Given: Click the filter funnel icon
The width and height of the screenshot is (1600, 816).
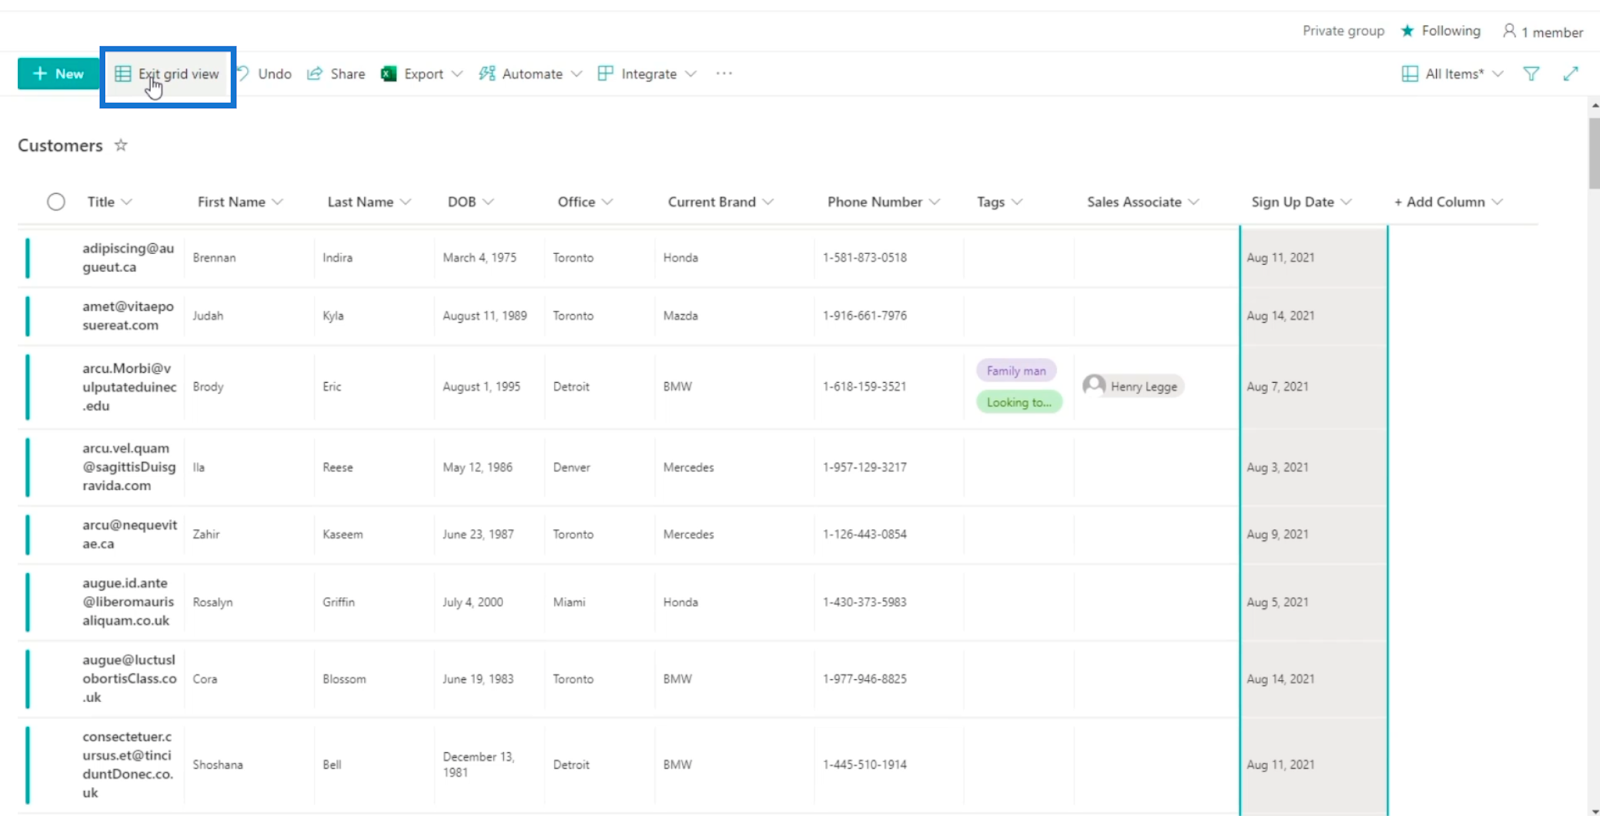Looking at the screenshot, I should tap(1531, 74).
